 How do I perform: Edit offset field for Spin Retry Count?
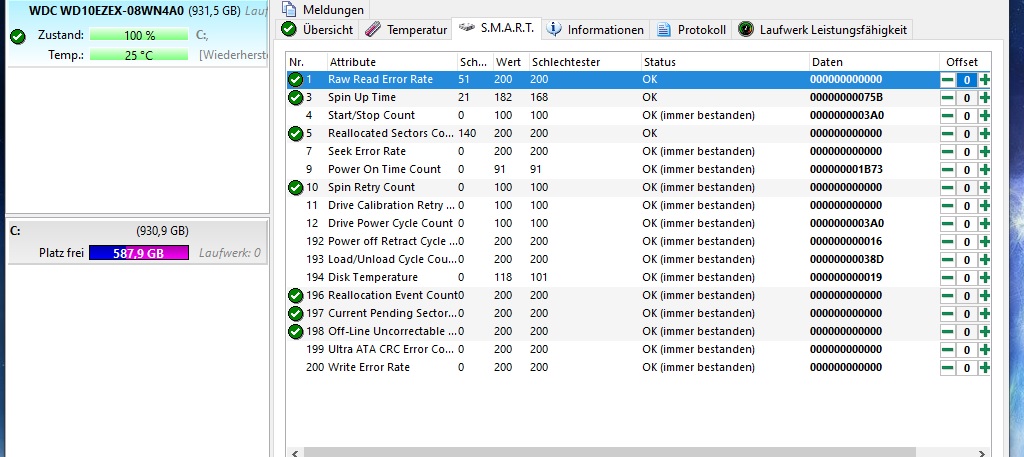(x=967, y=187)
